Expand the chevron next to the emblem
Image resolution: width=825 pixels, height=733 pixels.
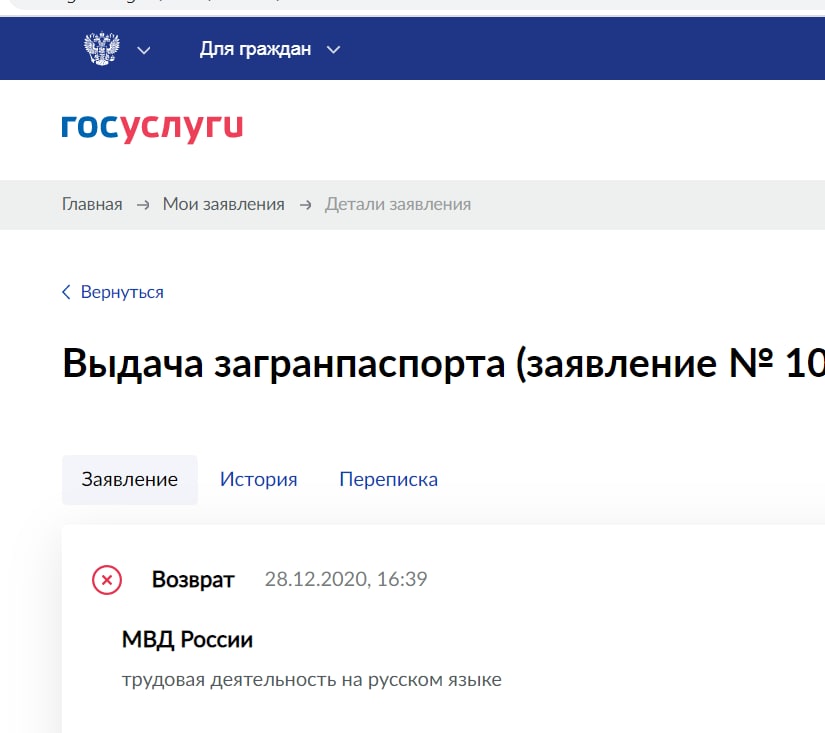(x=144, y=51)
